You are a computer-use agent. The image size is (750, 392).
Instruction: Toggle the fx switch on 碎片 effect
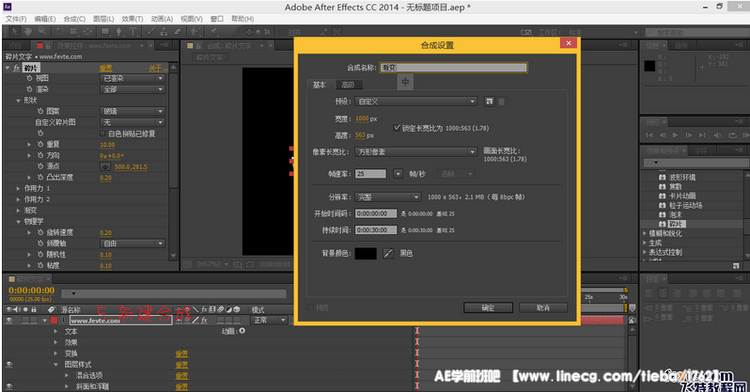click(16, 68)
